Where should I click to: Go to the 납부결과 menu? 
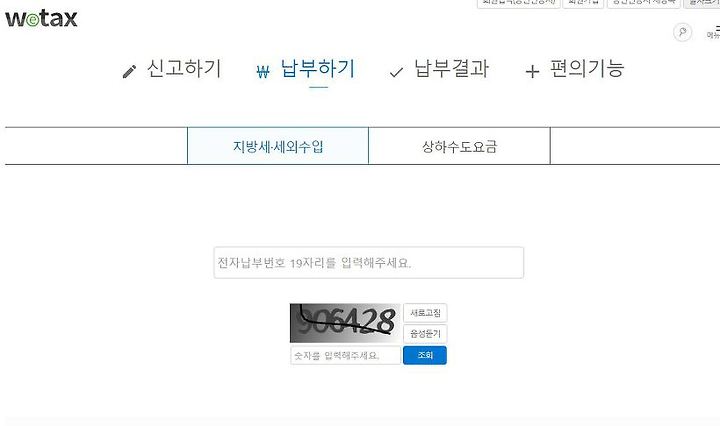[x=451, y=68]
